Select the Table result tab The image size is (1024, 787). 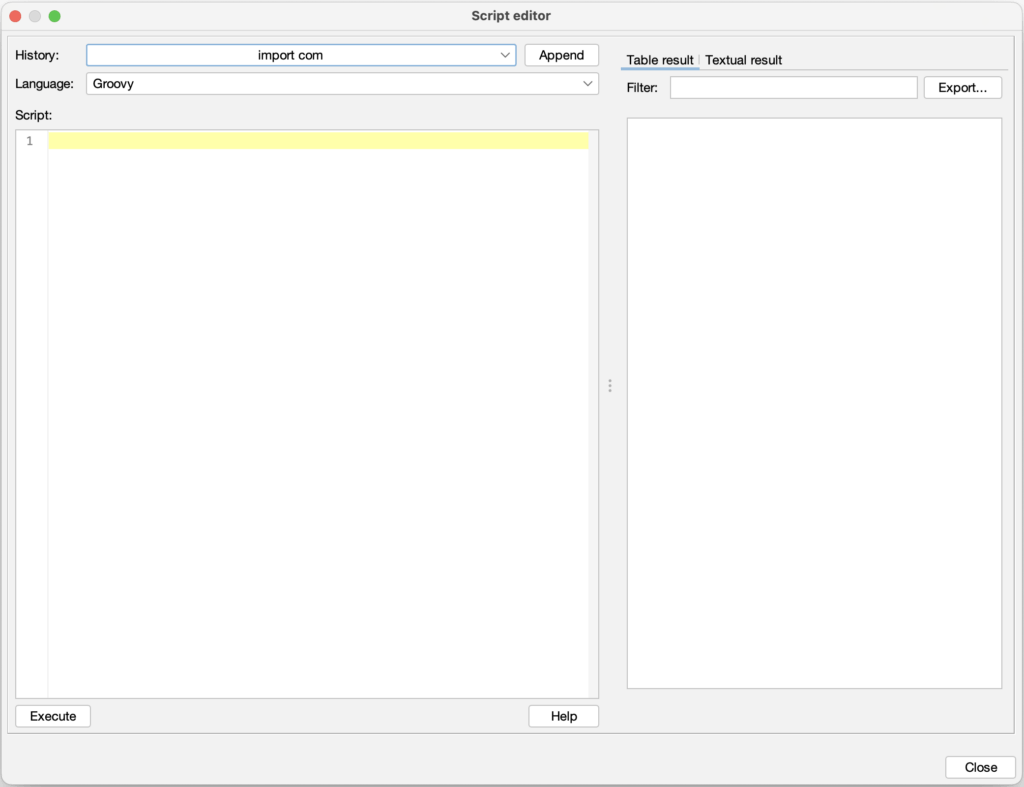(658, 60)
